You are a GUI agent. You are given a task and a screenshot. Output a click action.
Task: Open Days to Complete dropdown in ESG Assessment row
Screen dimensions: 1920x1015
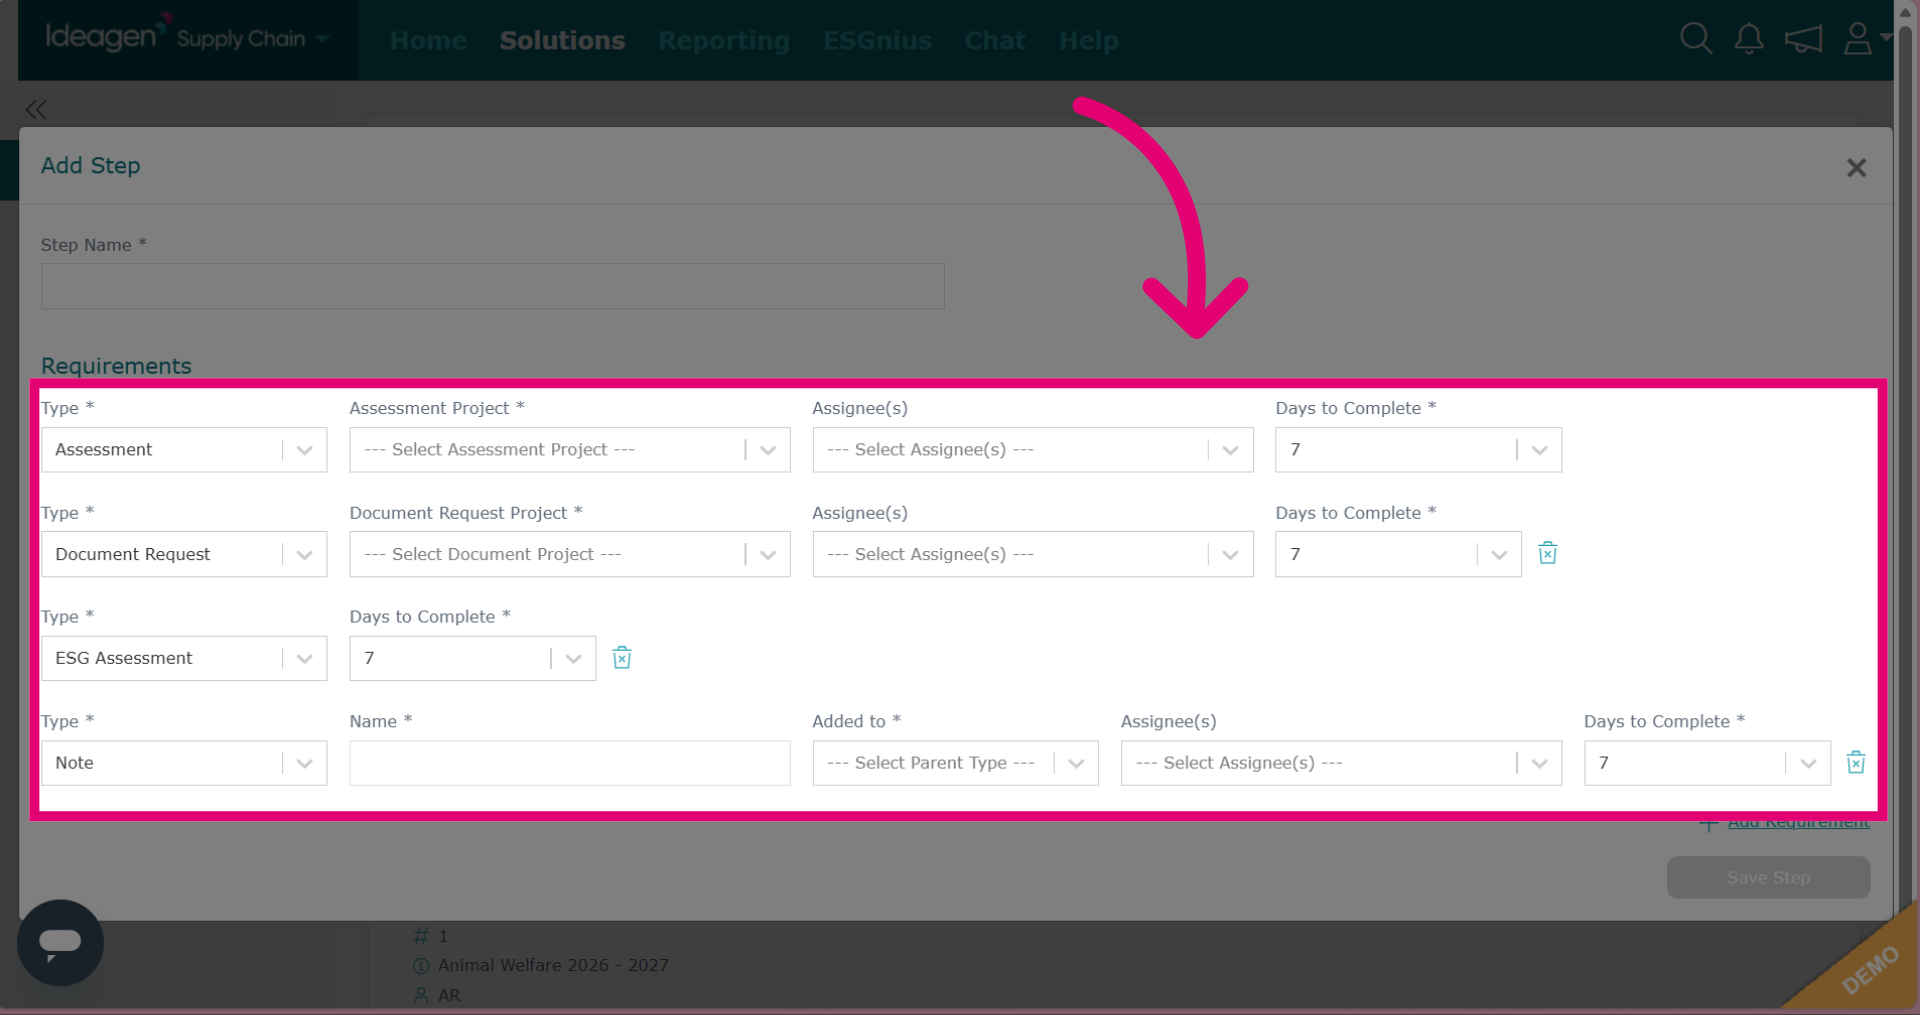pos(472,658)
